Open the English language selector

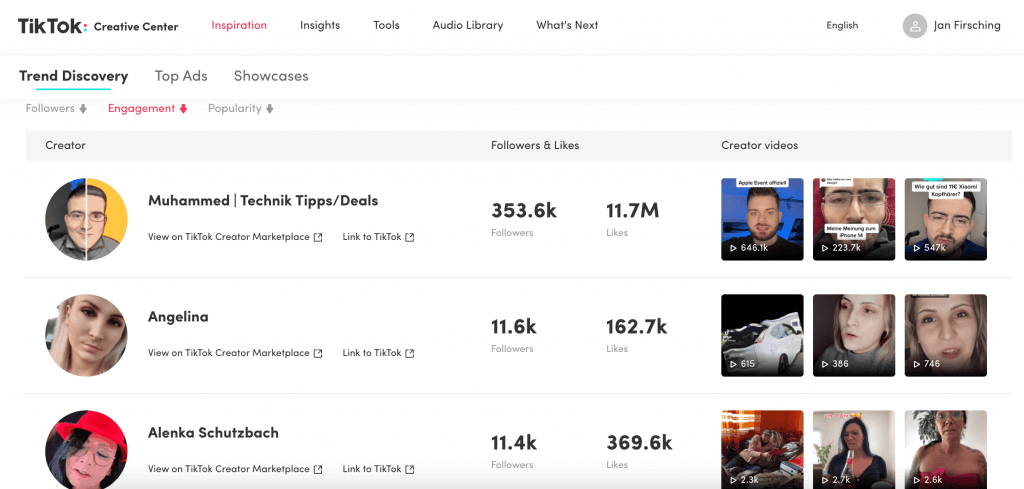click(842, 25)
